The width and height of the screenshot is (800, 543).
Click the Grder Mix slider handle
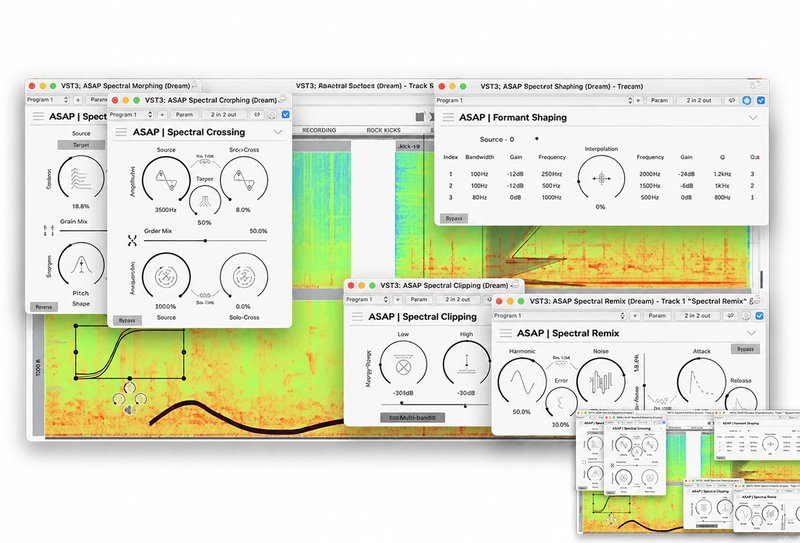click(x=205, y=240)
